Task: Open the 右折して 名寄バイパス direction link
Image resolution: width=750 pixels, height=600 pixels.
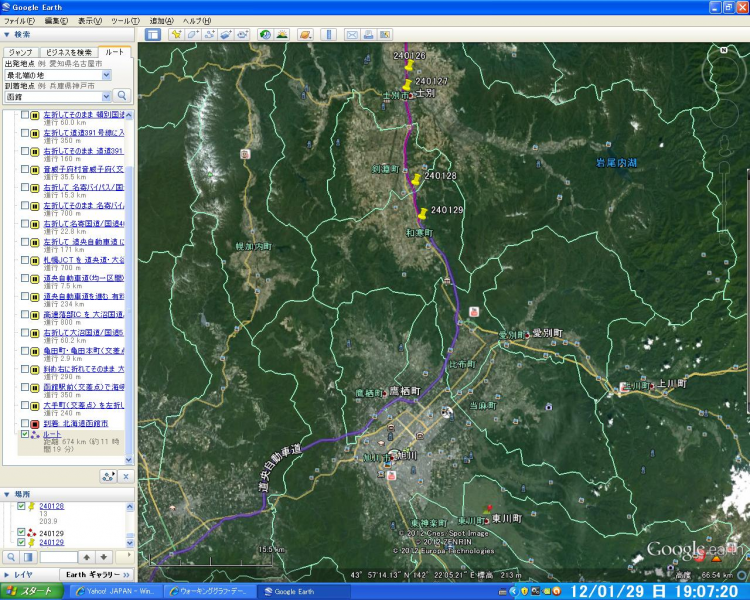Action: [x=84, y=187]
